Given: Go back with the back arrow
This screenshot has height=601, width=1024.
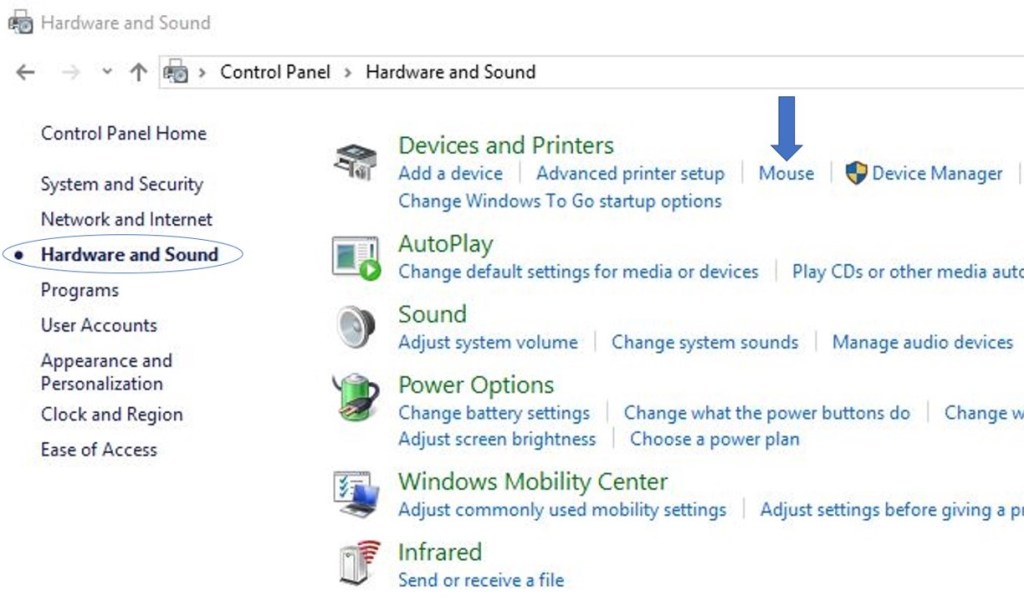Looking at the screenshot, I should click(25, 72).
